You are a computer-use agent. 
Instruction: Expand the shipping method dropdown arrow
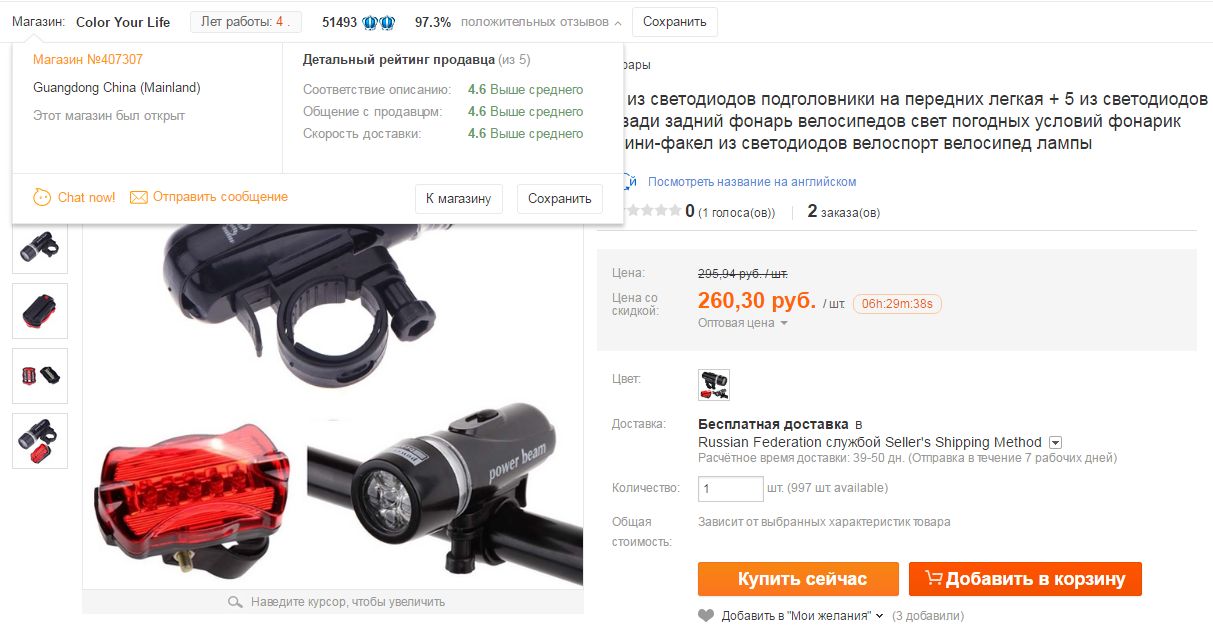(x=1055, y=442)
